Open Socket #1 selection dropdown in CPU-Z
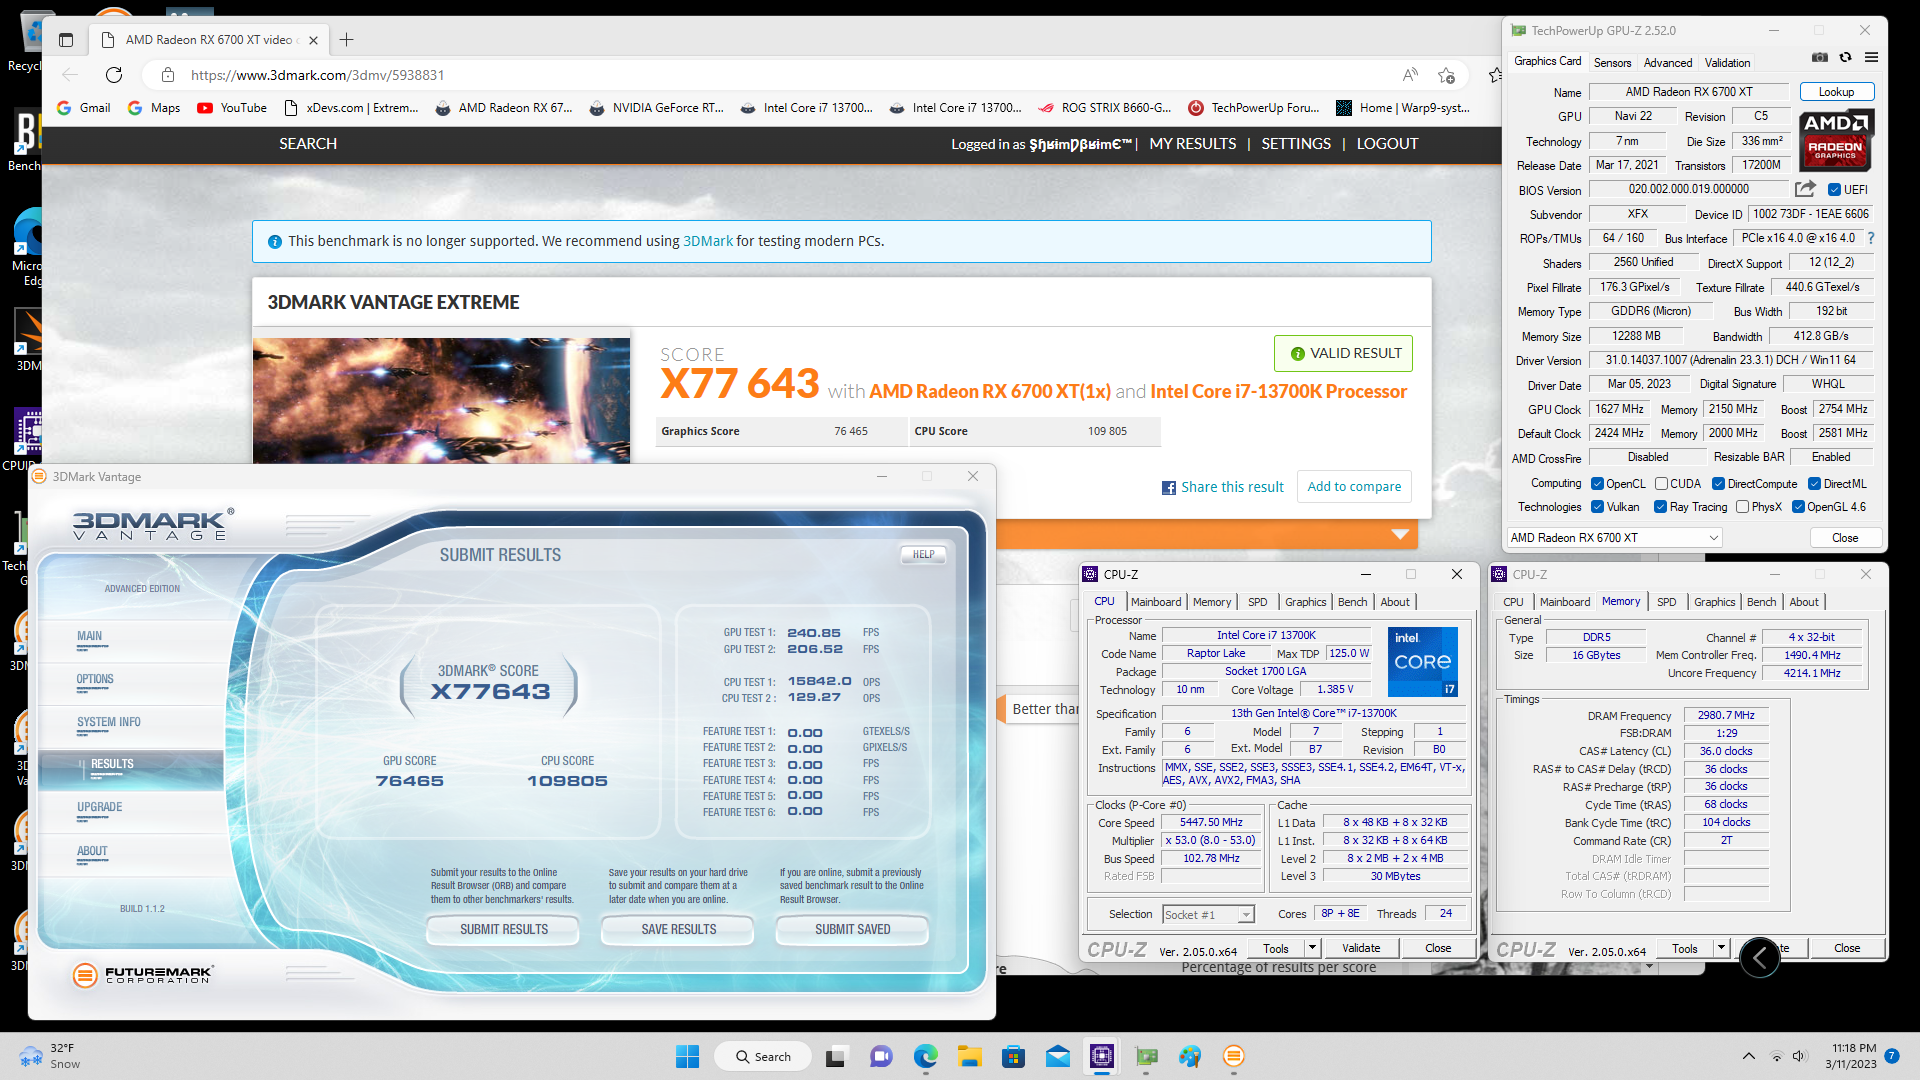The width and height of the screenshot is (1920, 1080). coord(1208,915)
